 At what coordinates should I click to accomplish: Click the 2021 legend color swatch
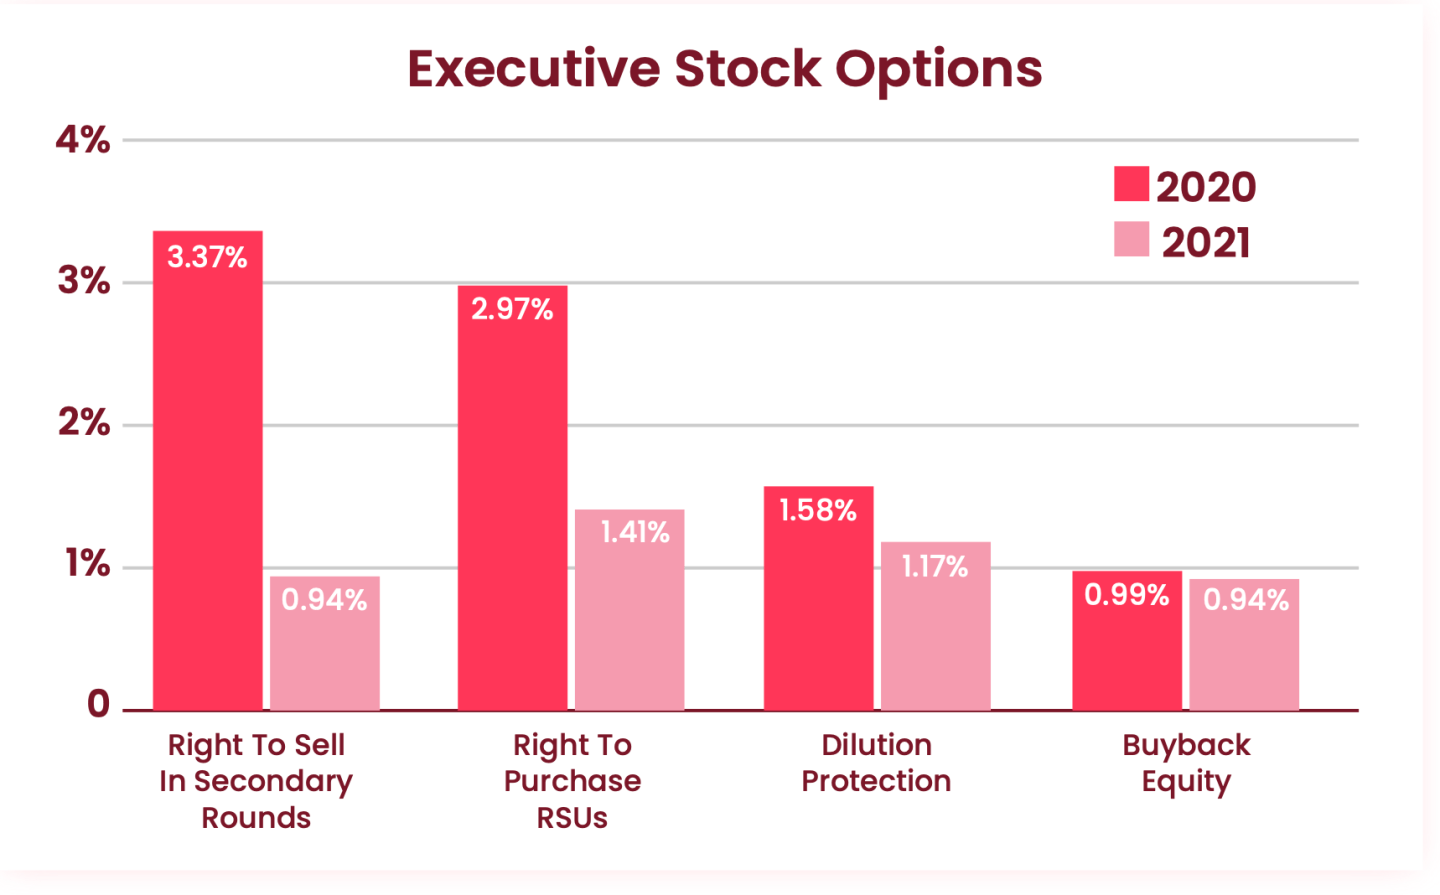(1131, 240)
